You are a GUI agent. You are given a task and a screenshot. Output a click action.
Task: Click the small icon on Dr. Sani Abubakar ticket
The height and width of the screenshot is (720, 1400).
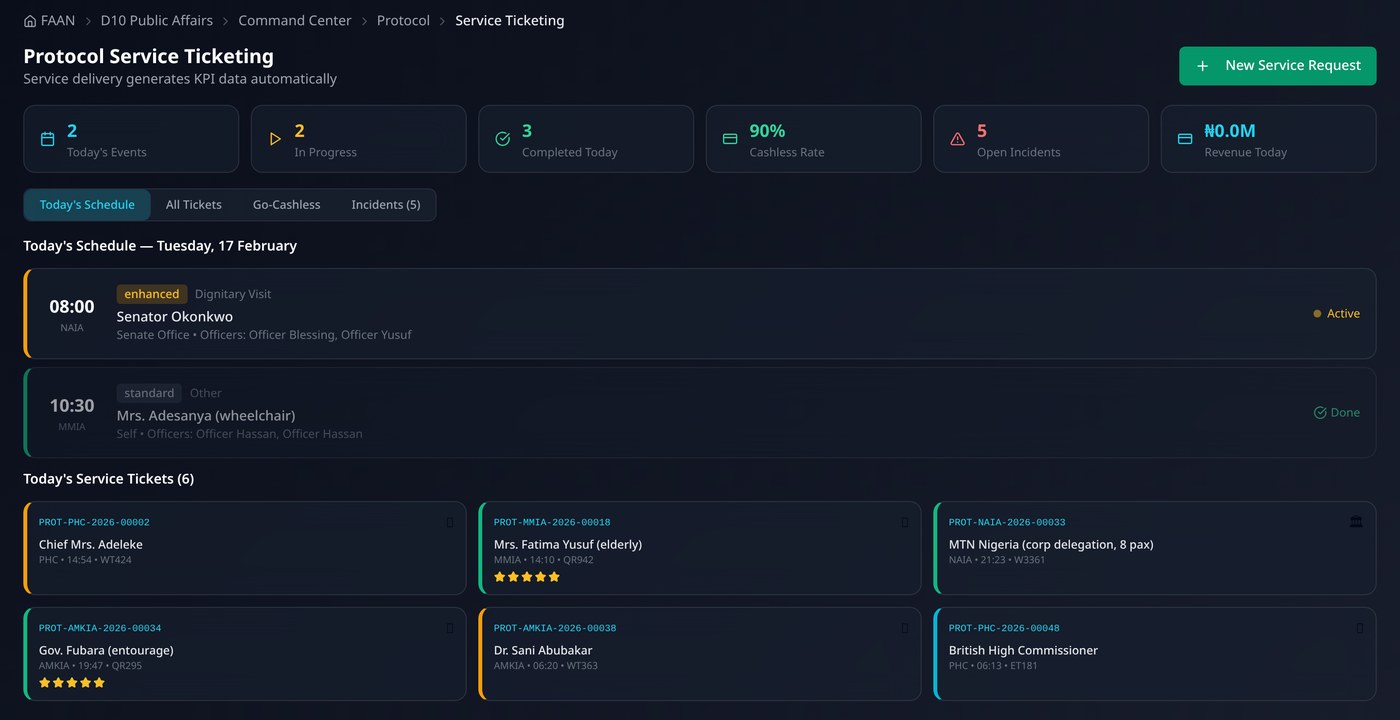(905, 628)
